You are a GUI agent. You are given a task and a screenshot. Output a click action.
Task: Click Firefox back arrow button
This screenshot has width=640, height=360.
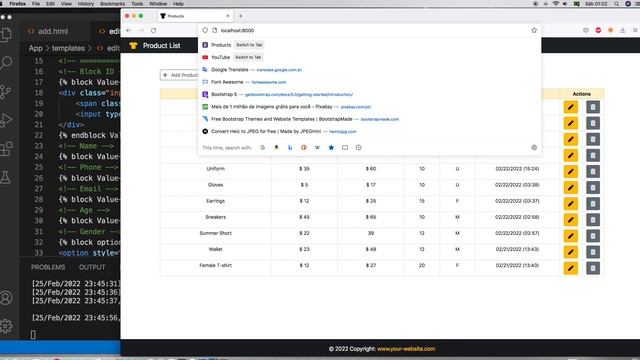pyautogui.click(x=129, y=30)
